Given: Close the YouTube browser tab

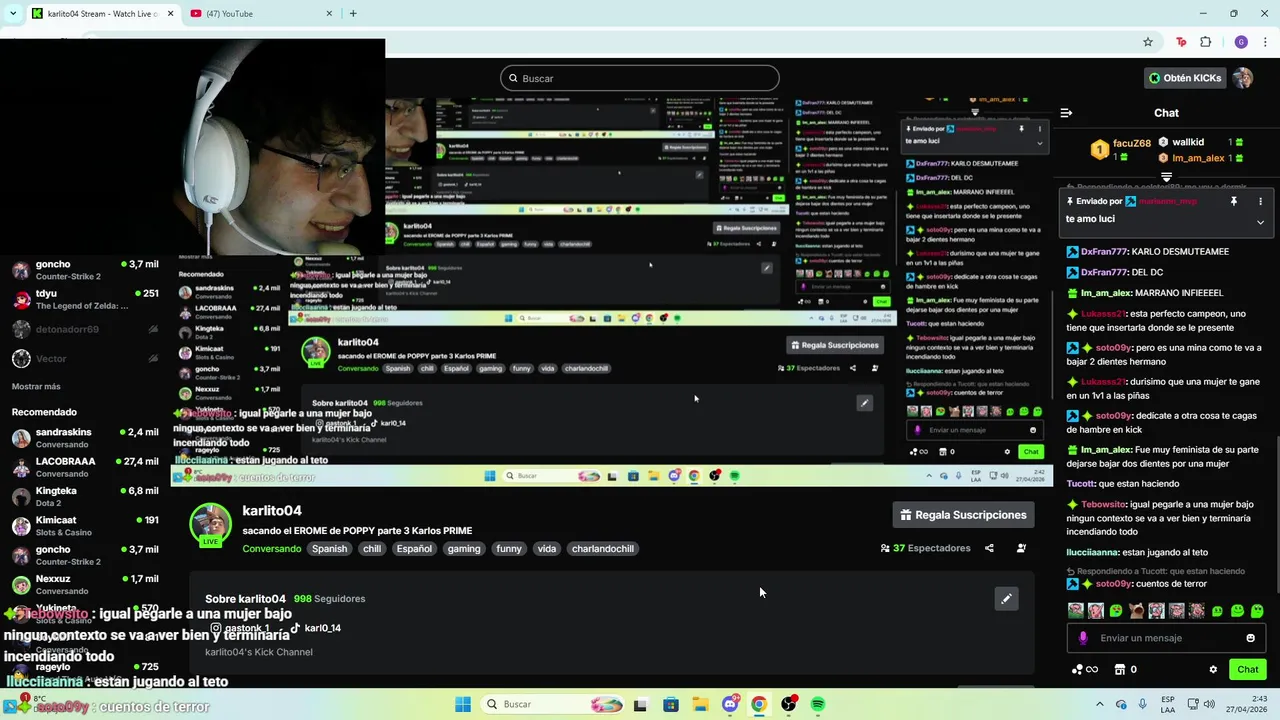Looking at the screenshot, I should 329,14.
